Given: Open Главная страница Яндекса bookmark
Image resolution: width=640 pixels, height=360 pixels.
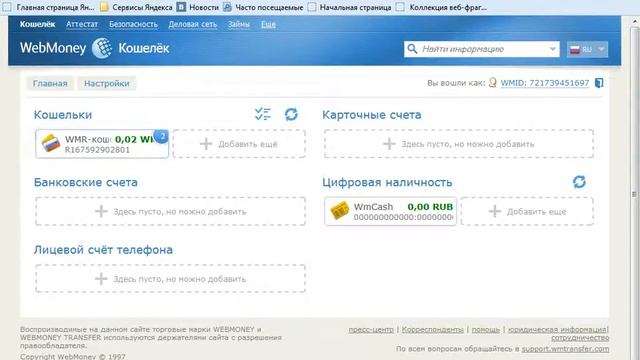Looking at the screenshot, I should [x=50, y=7].
